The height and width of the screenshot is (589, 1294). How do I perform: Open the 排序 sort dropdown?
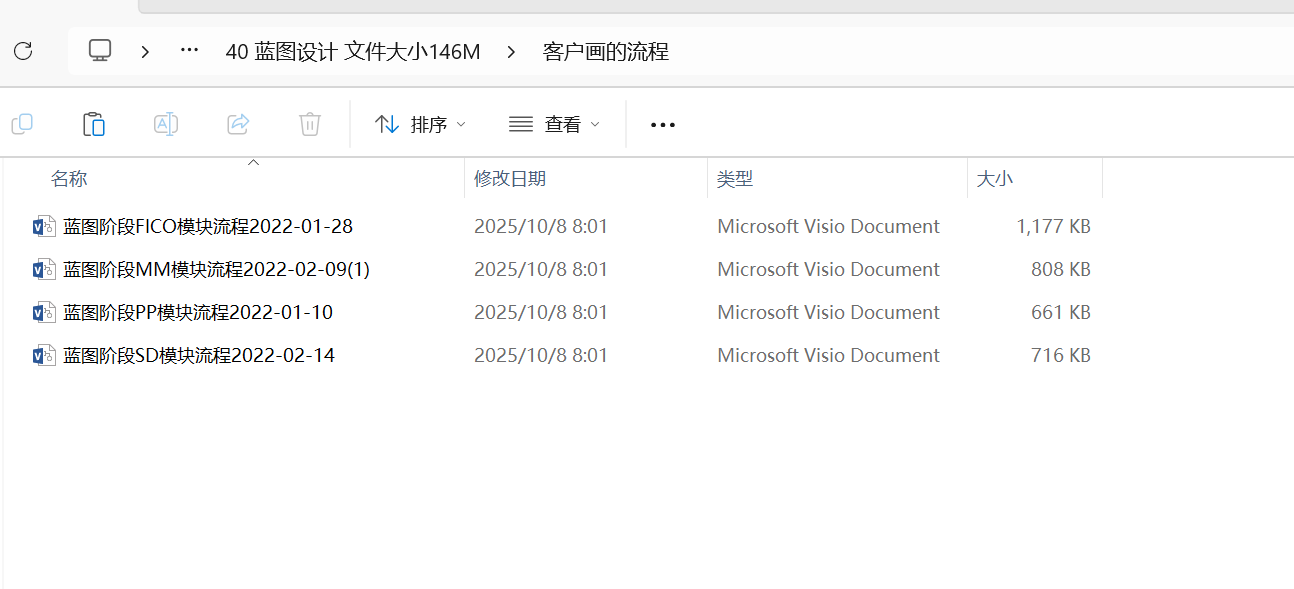point(420,125)
